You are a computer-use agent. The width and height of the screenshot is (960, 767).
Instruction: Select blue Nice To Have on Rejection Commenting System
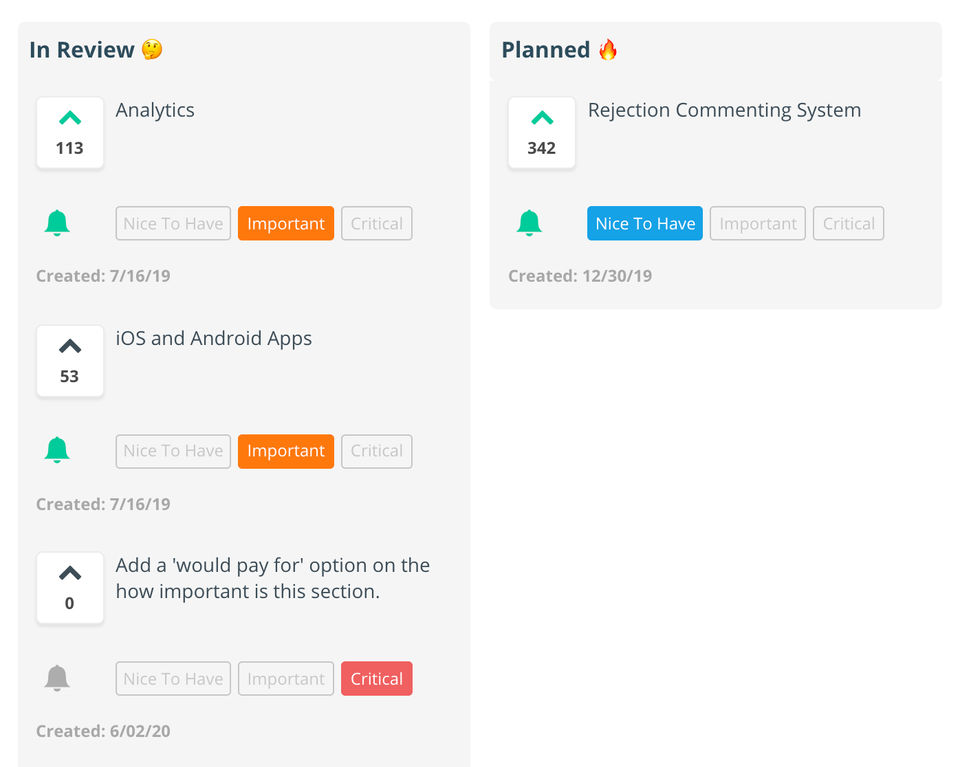point(645,223)
